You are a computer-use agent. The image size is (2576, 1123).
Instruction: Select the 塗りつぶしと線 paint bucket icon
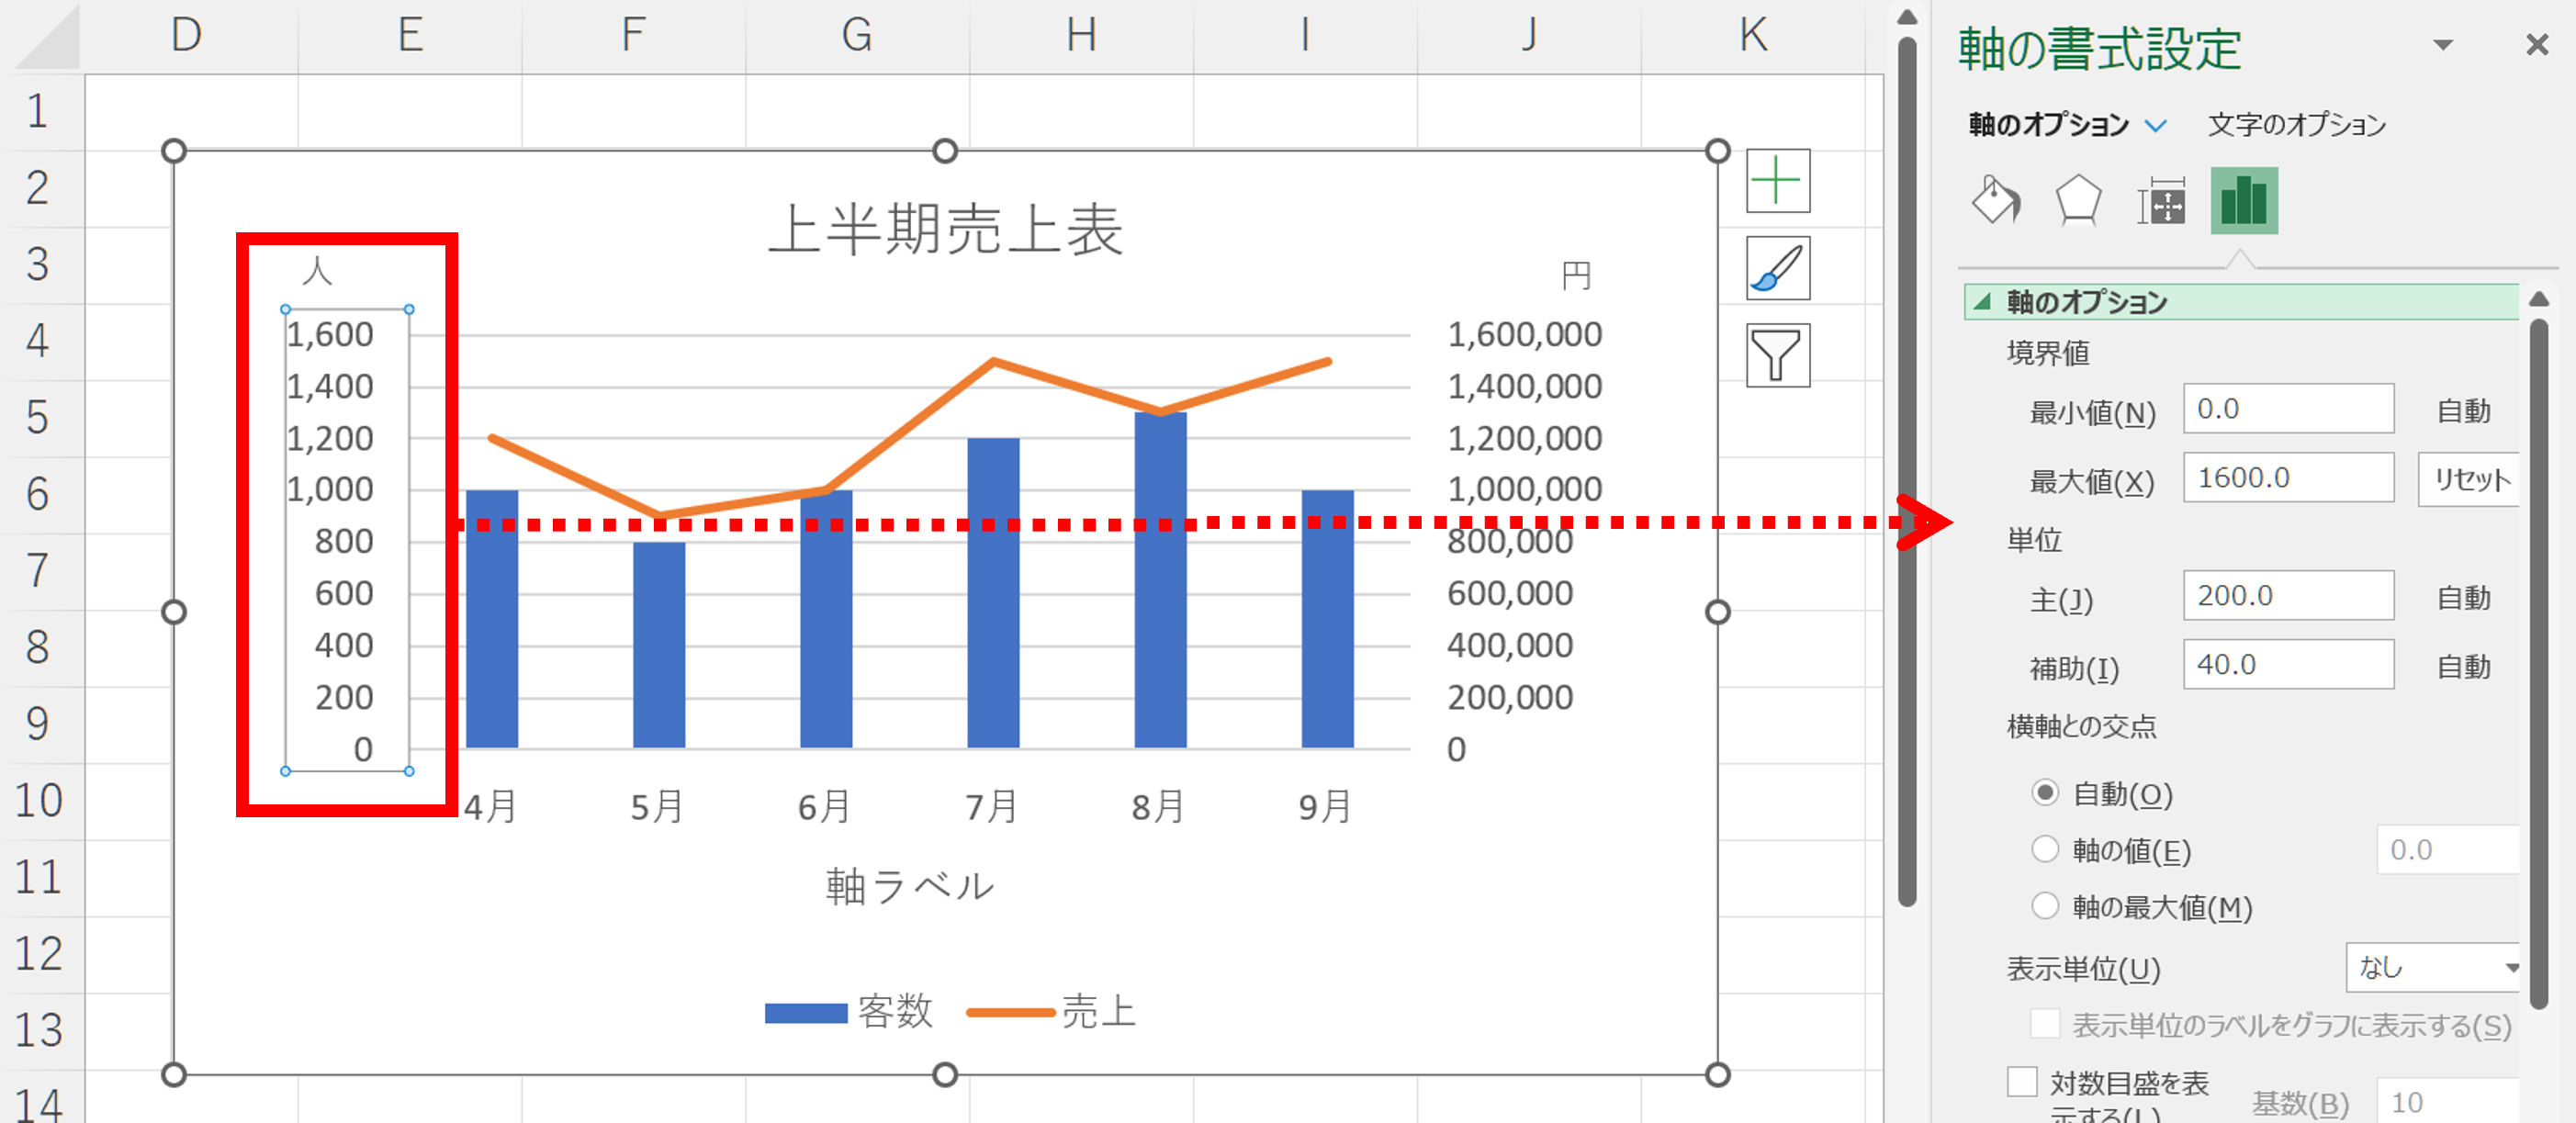[1995, 201]
